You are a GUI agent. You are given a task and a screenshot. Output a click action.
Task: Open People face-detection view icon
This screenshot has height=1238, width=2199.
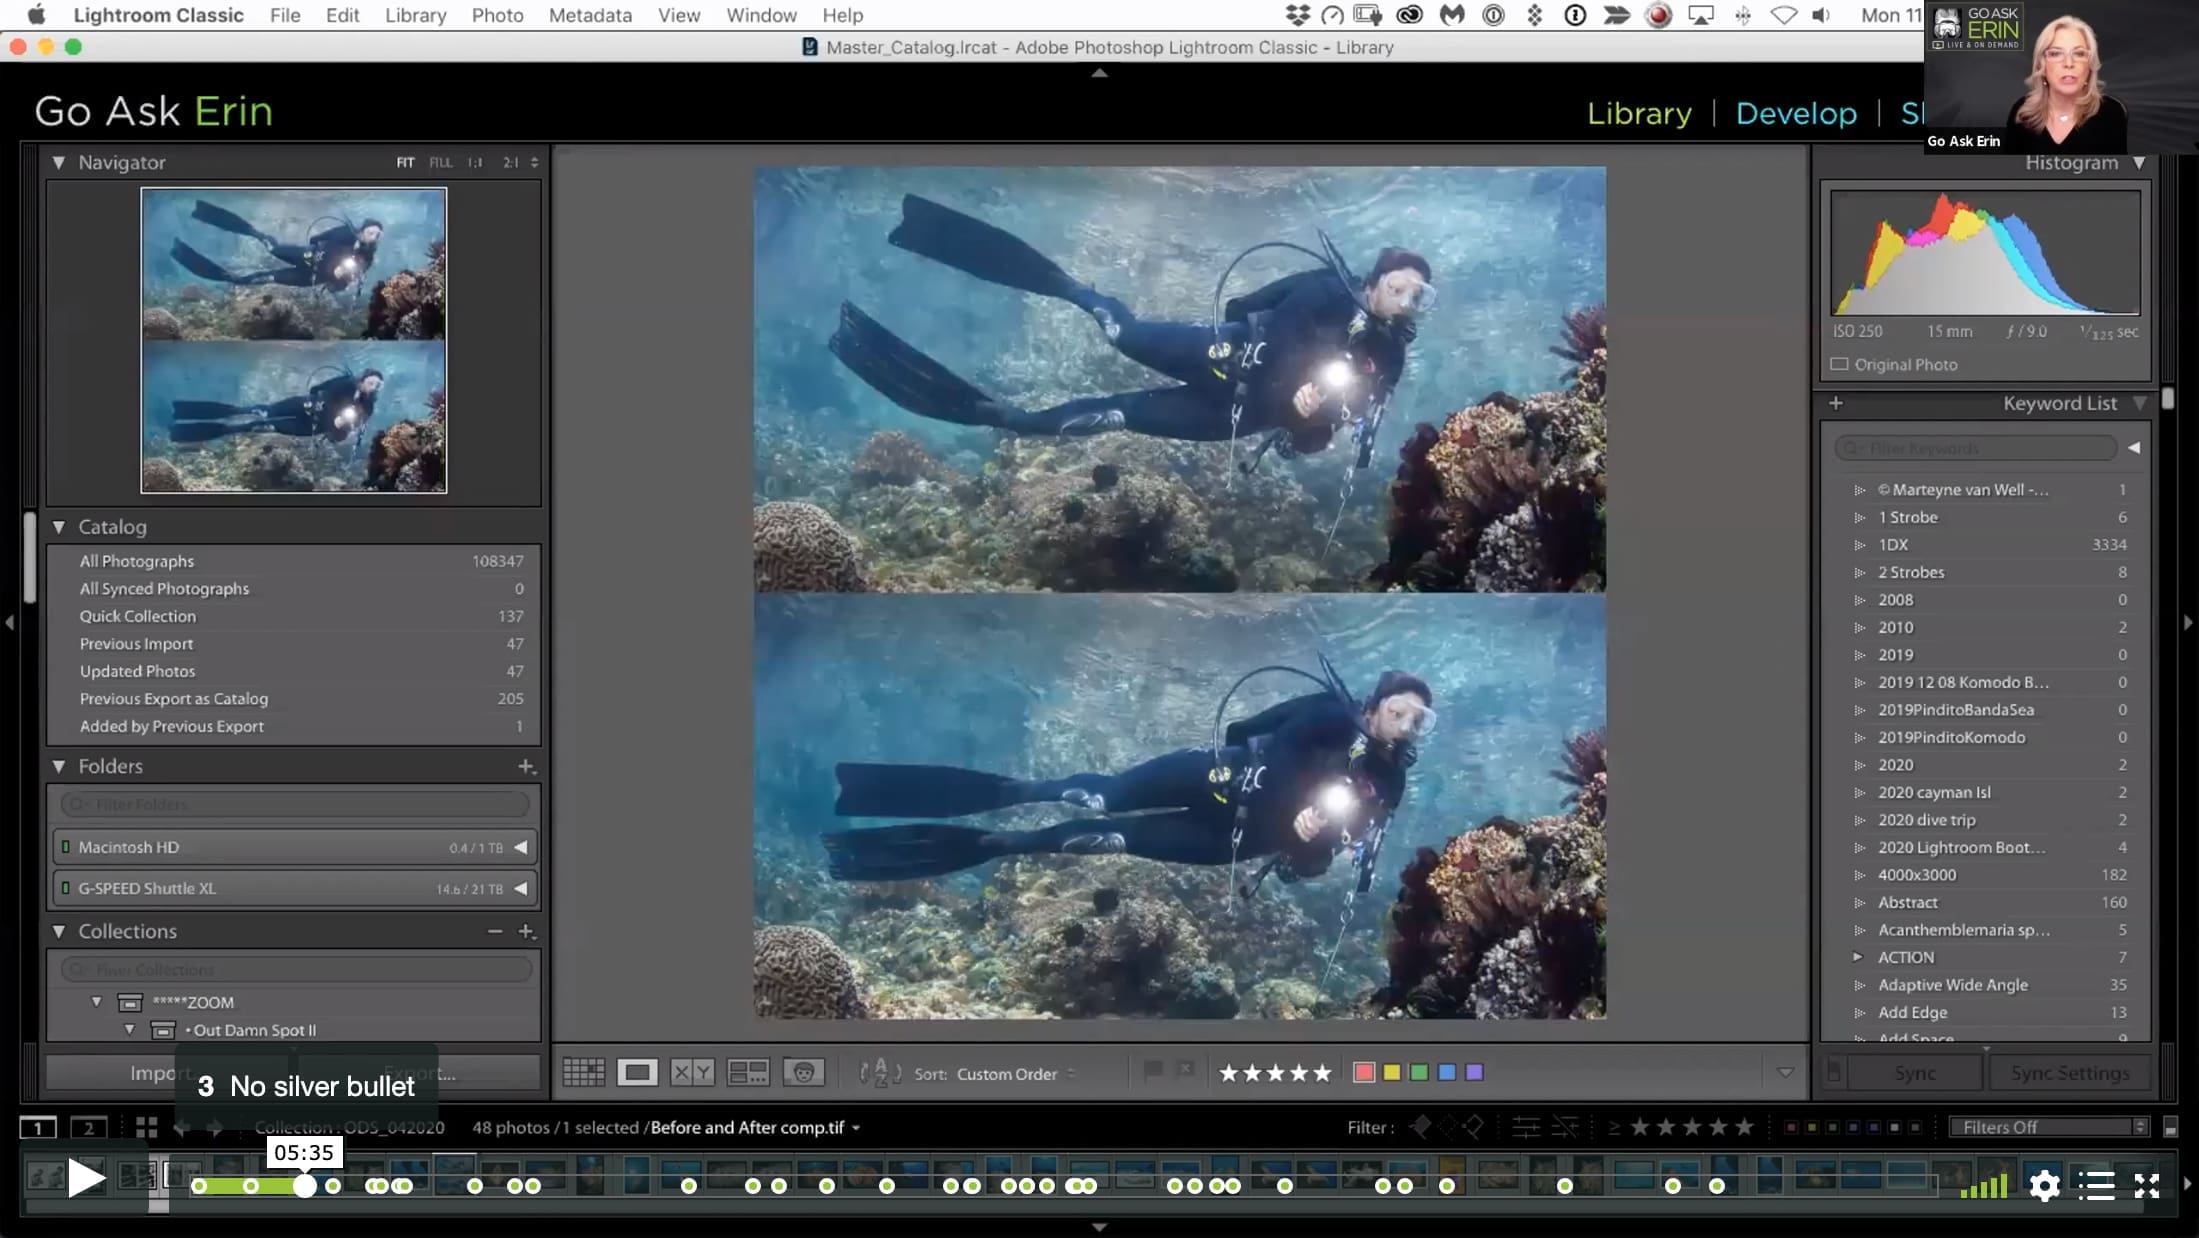[x=803, y=1073]
